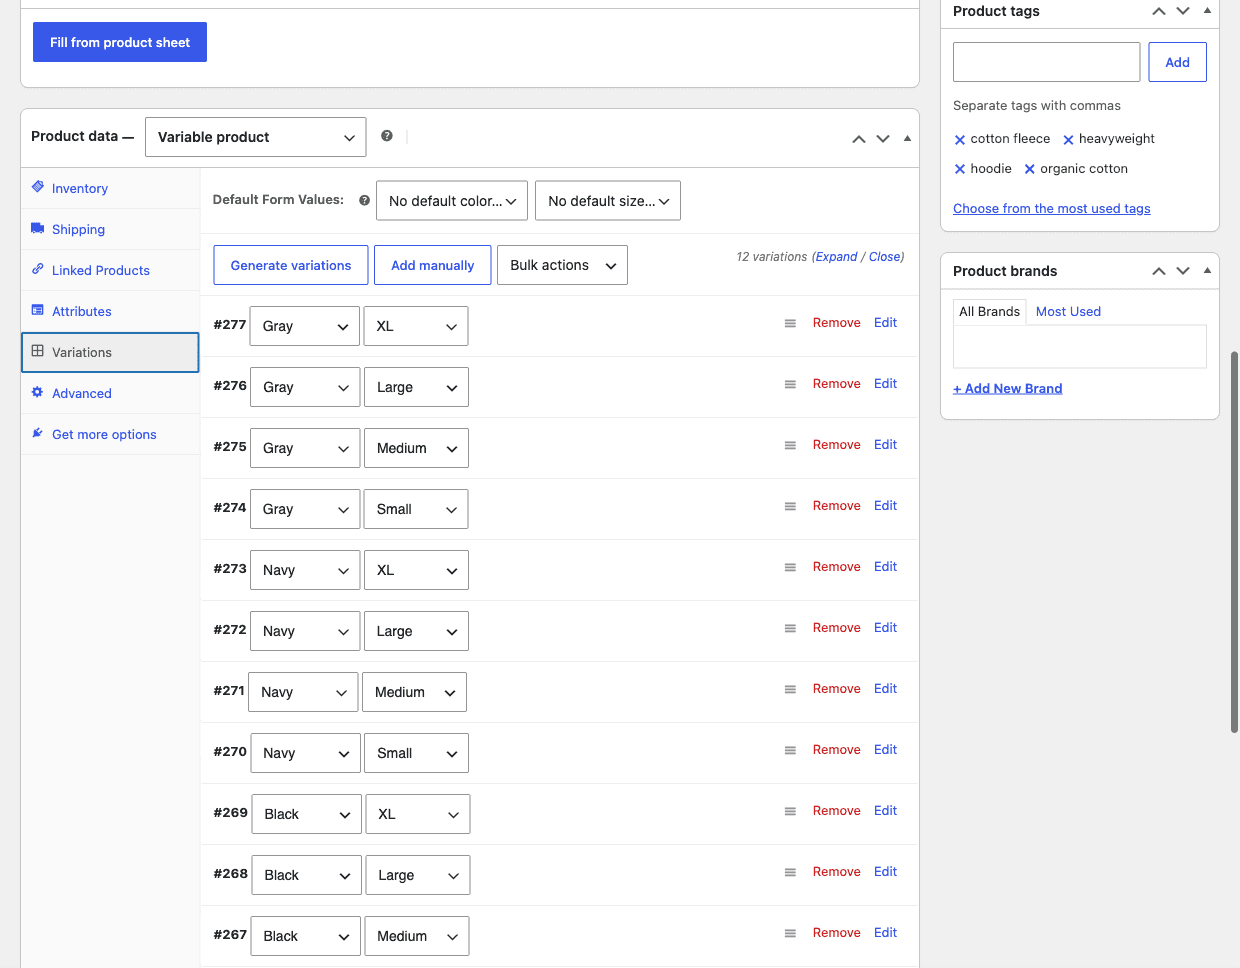Edit variation #267
Viewport: 1240px width, 968px height.
(x=885, y=933)
